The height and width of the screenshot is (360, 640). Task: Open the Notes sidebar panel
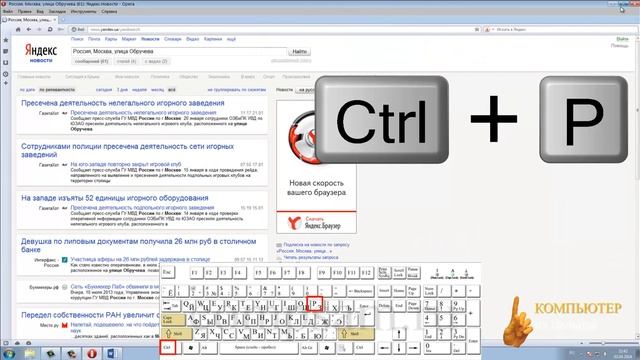click(6, 51)
